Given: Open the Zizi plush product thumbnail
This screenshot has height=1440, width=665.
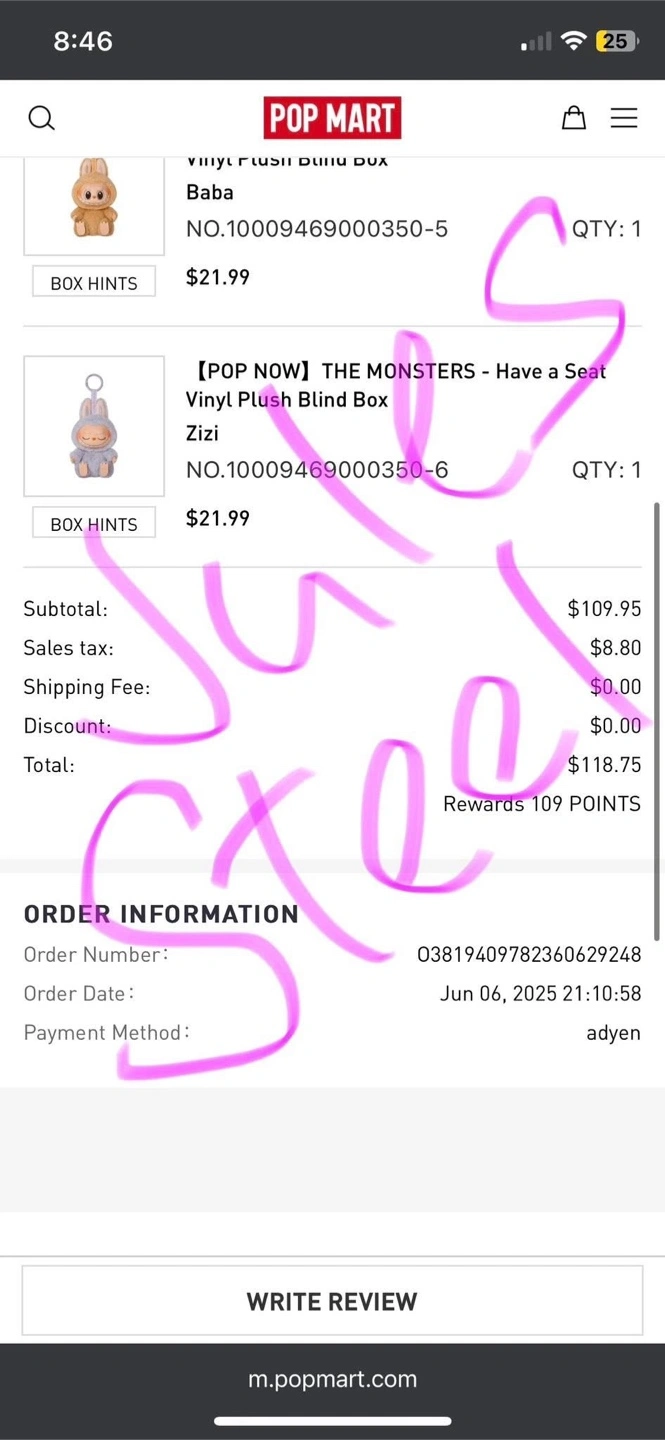Looking at the screenshot, I should click(94, 426).
